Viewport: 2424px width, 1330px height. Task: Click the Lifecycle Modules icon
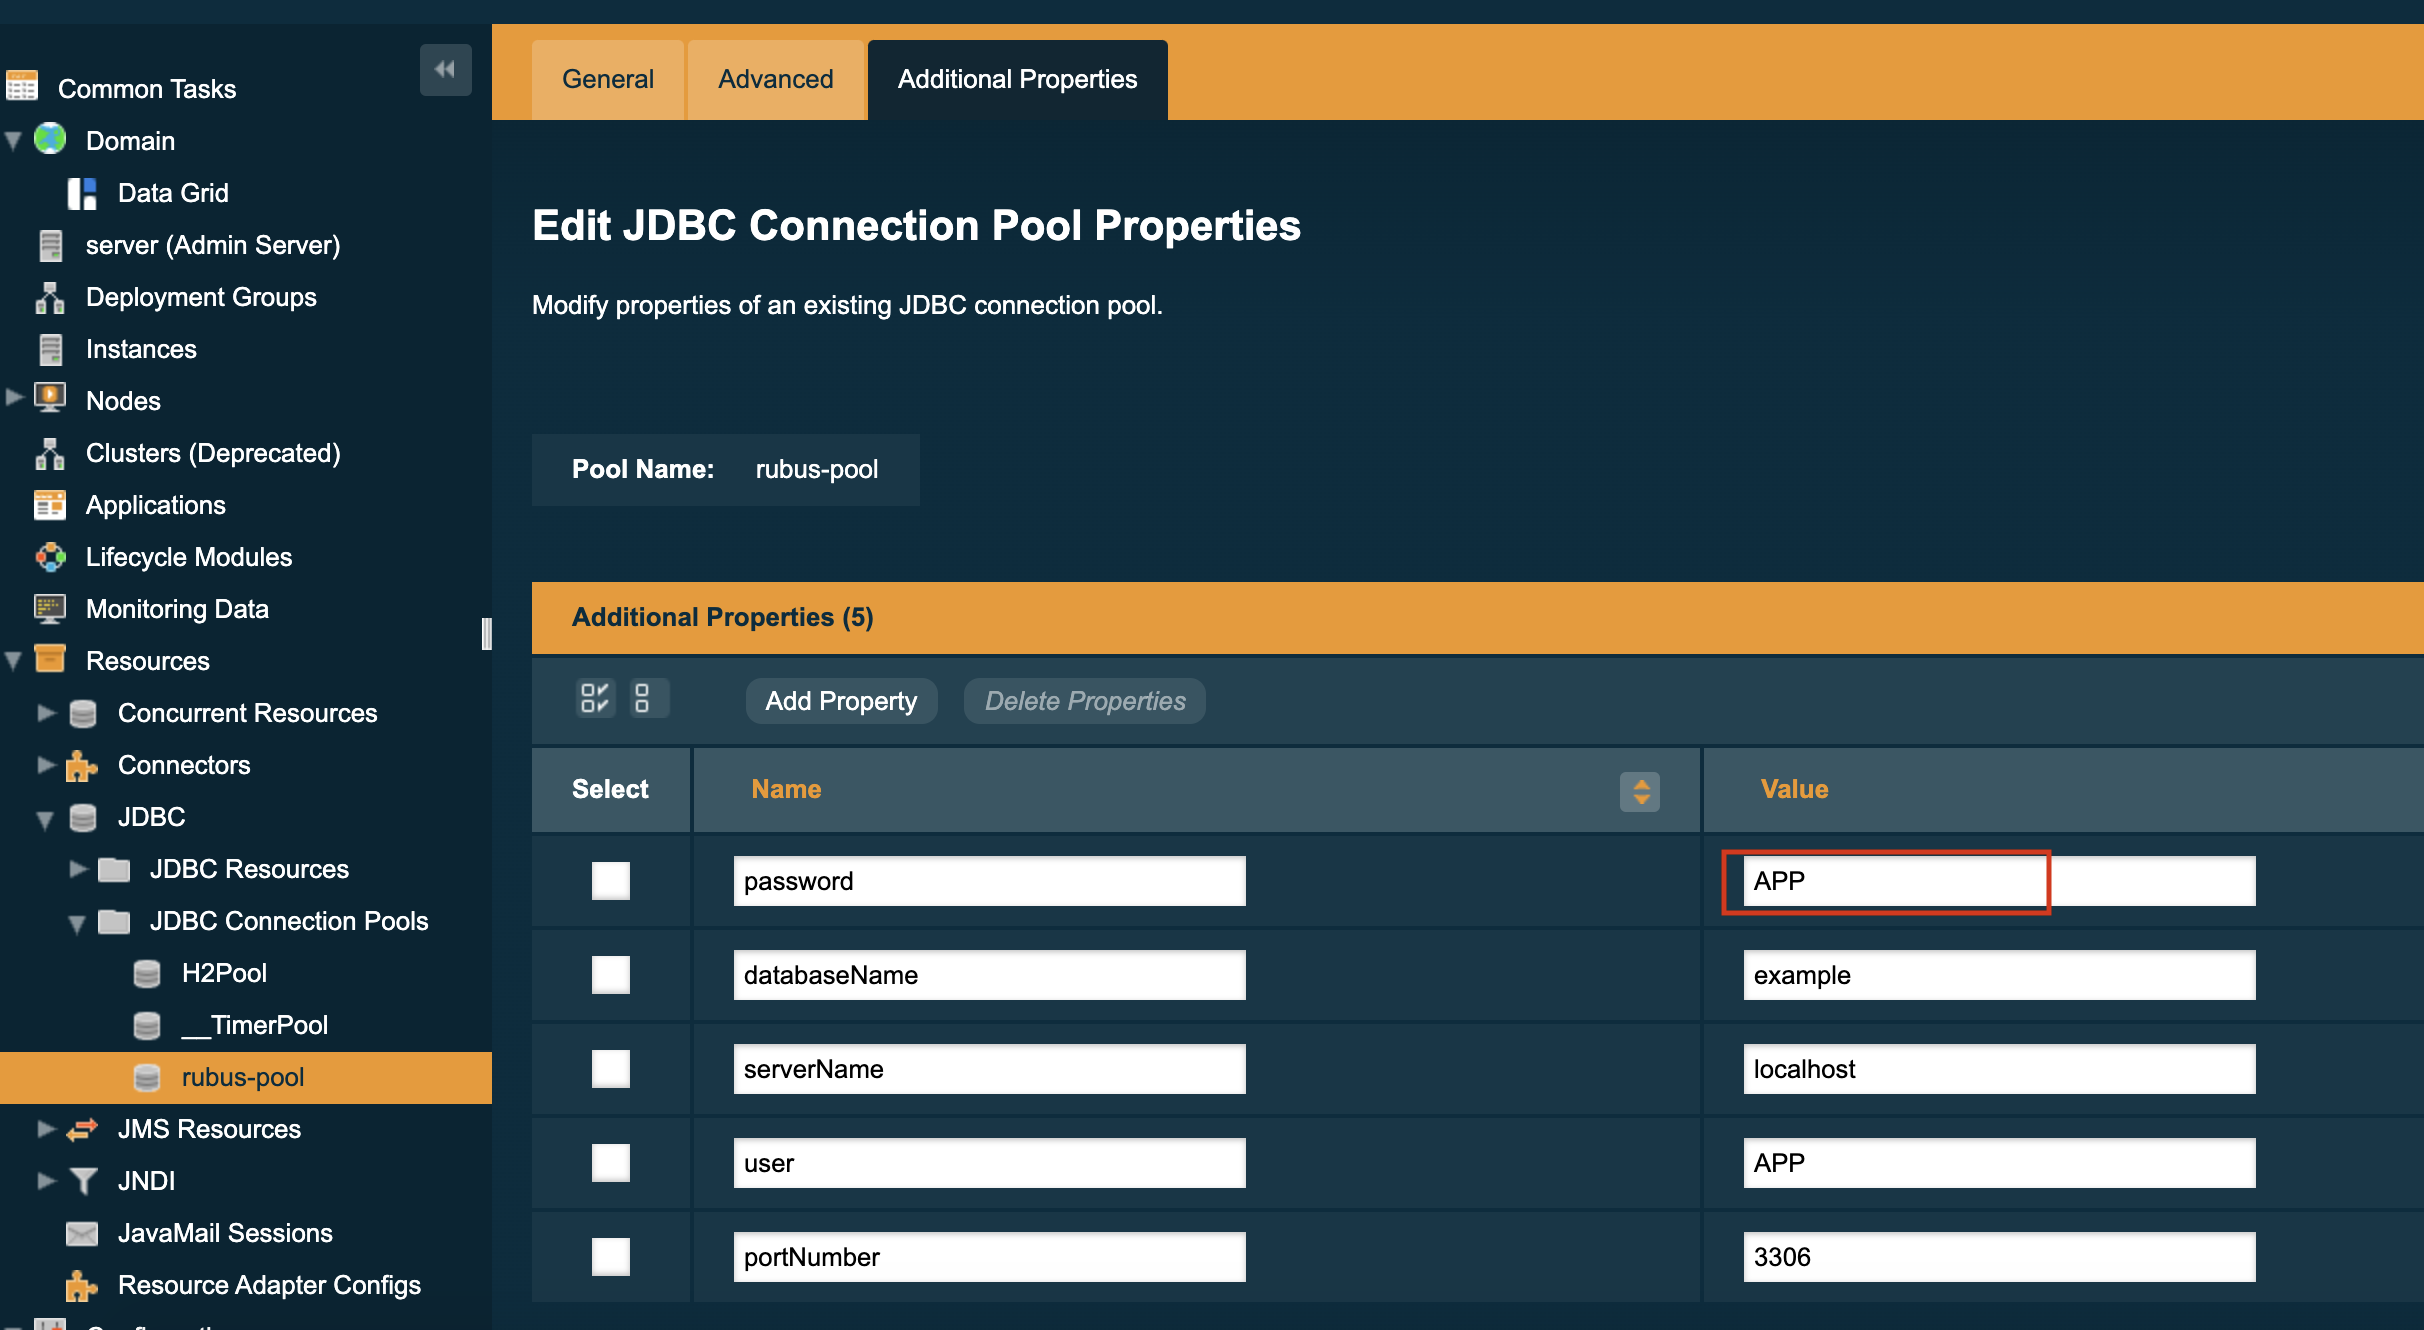tap(50, 557)
